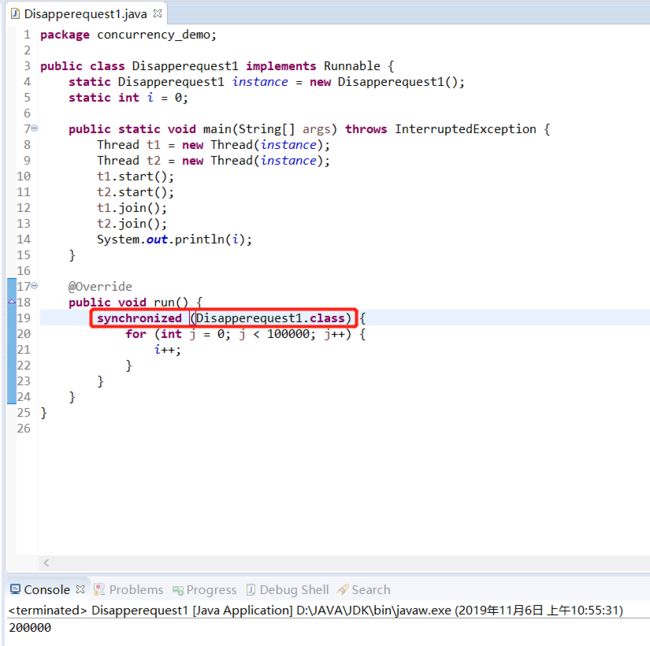Click 'package' keyword on line 1
This screenshot has width=650, height=646.
(x=65, y=35)
